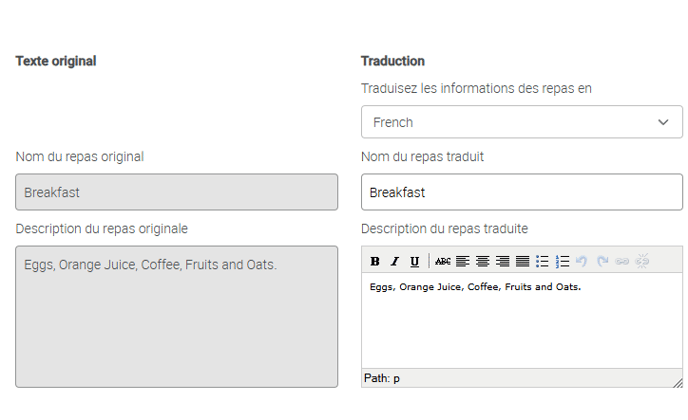Justify text in the editor
Viewport: 688px width, 420px height.
[x=522, y=261]
